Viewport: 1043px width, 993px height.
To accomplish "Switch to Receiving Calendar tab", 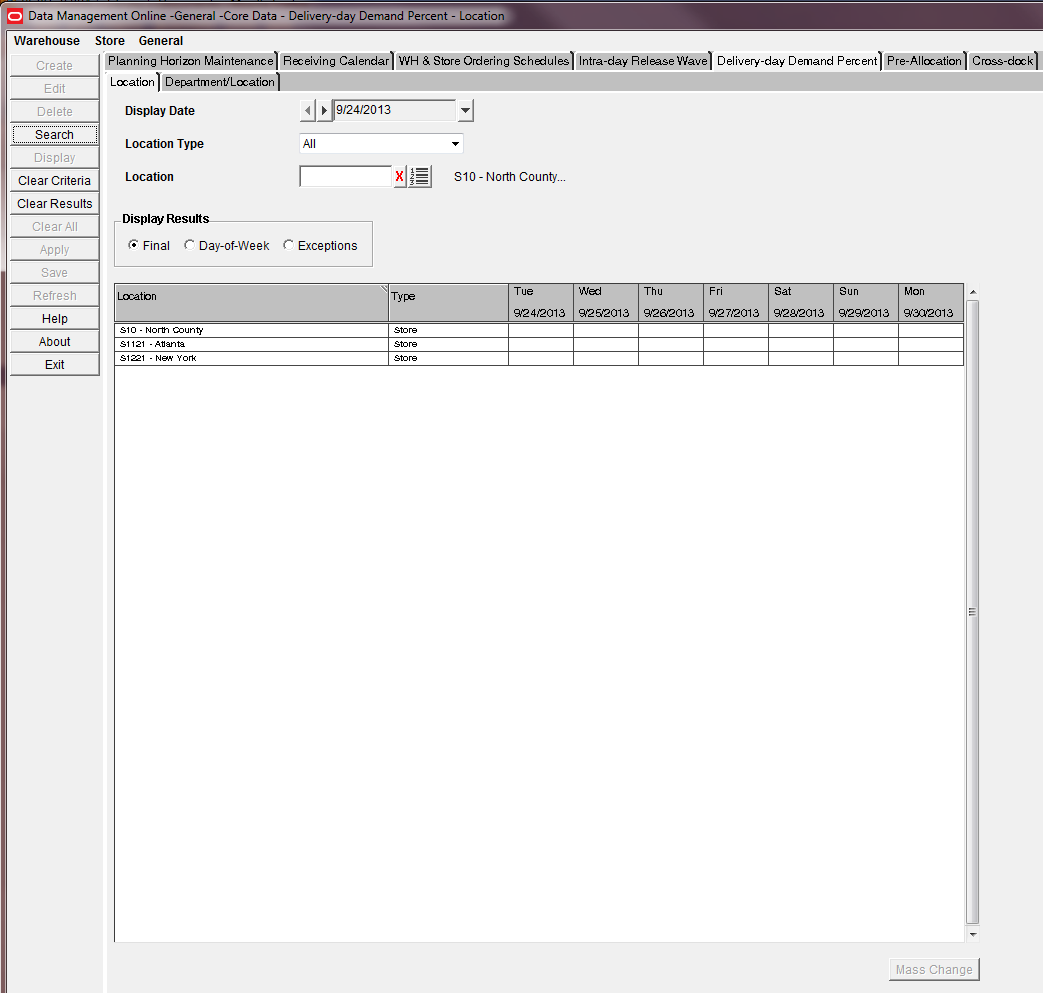I will 336,61.
